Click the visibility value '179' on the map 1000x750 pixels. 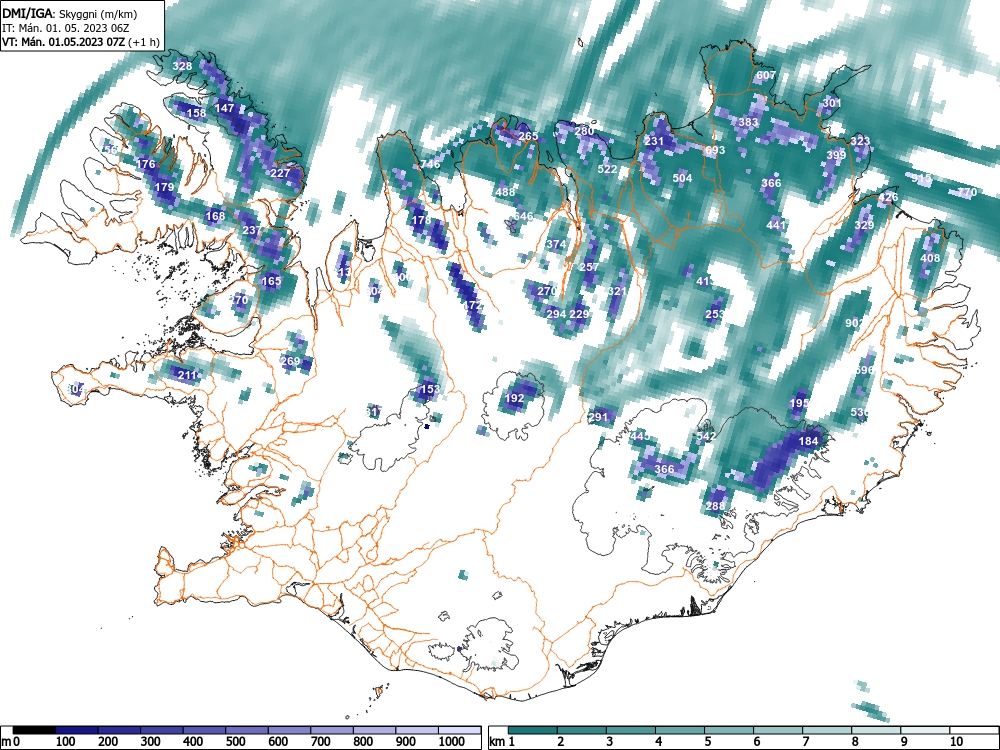(x=165, y=187)
